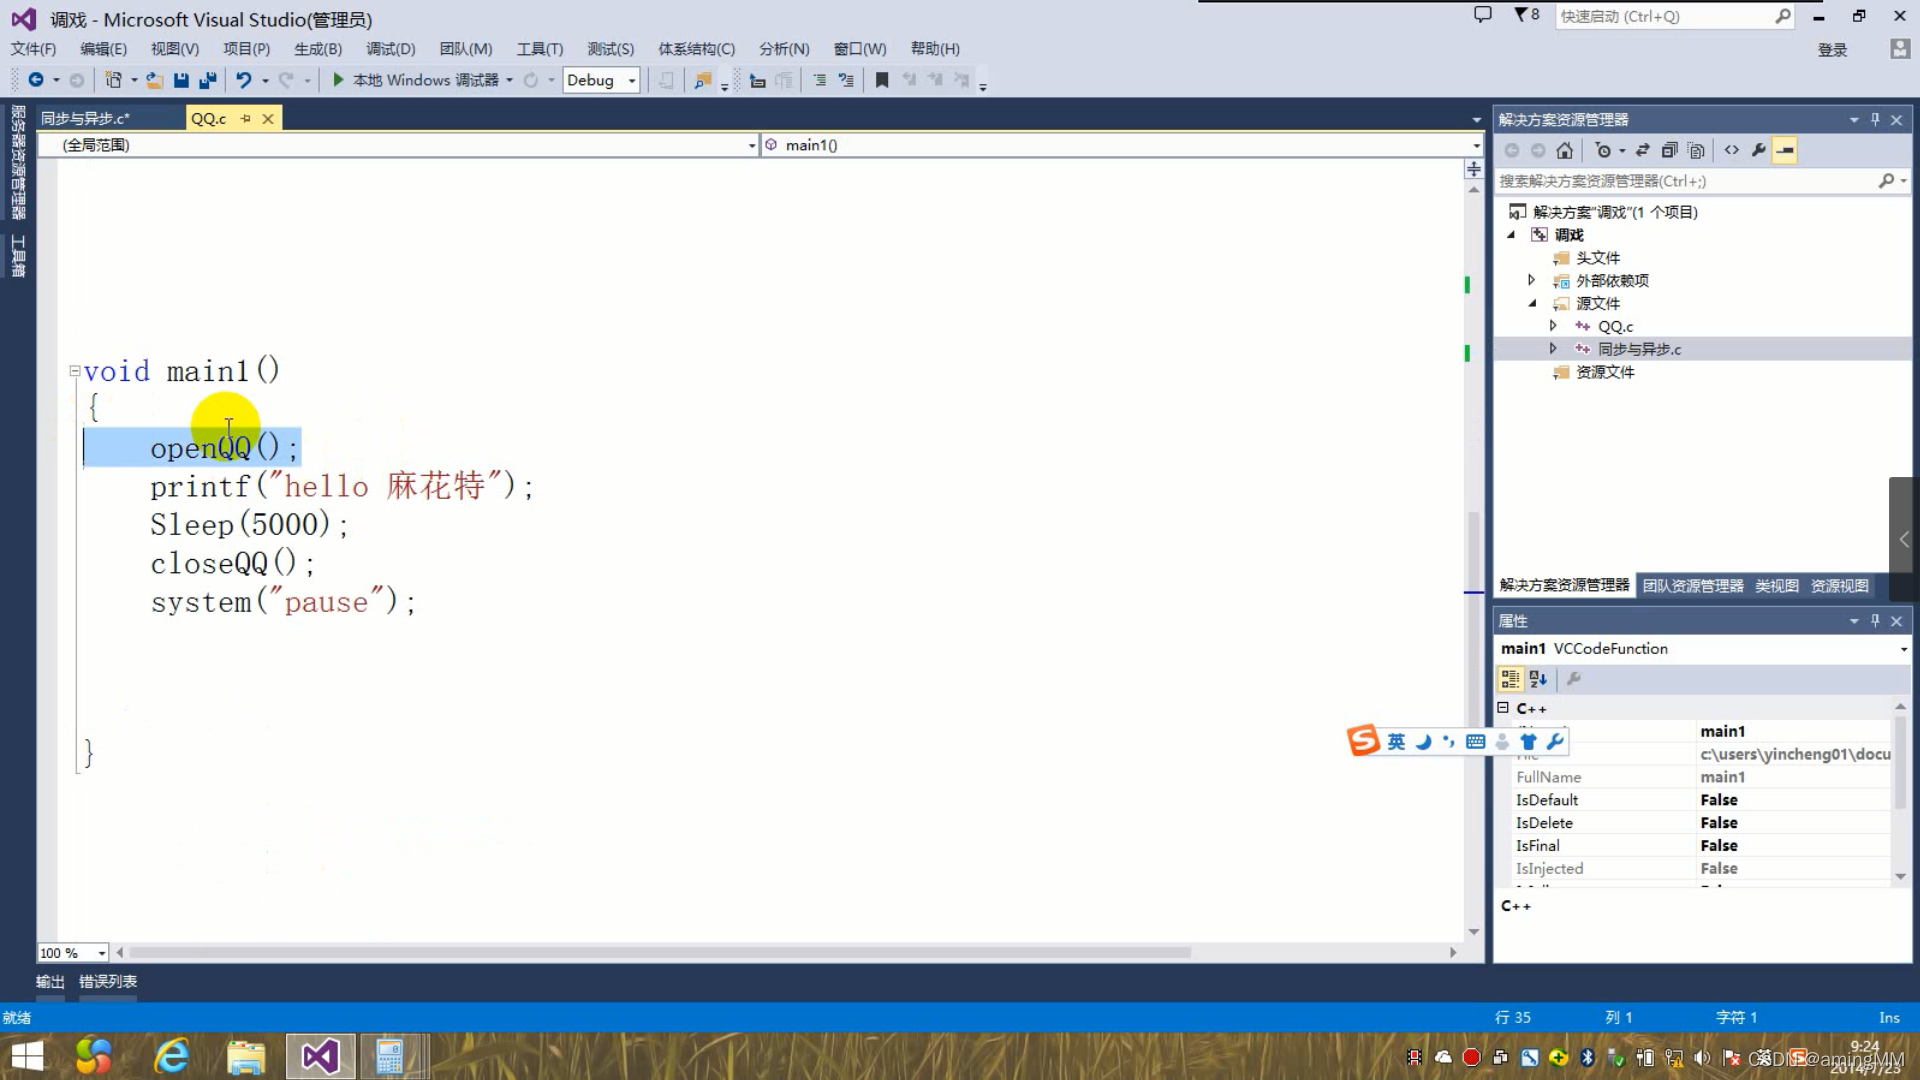Open Properties with the wrench icon

pos(1759,150)
